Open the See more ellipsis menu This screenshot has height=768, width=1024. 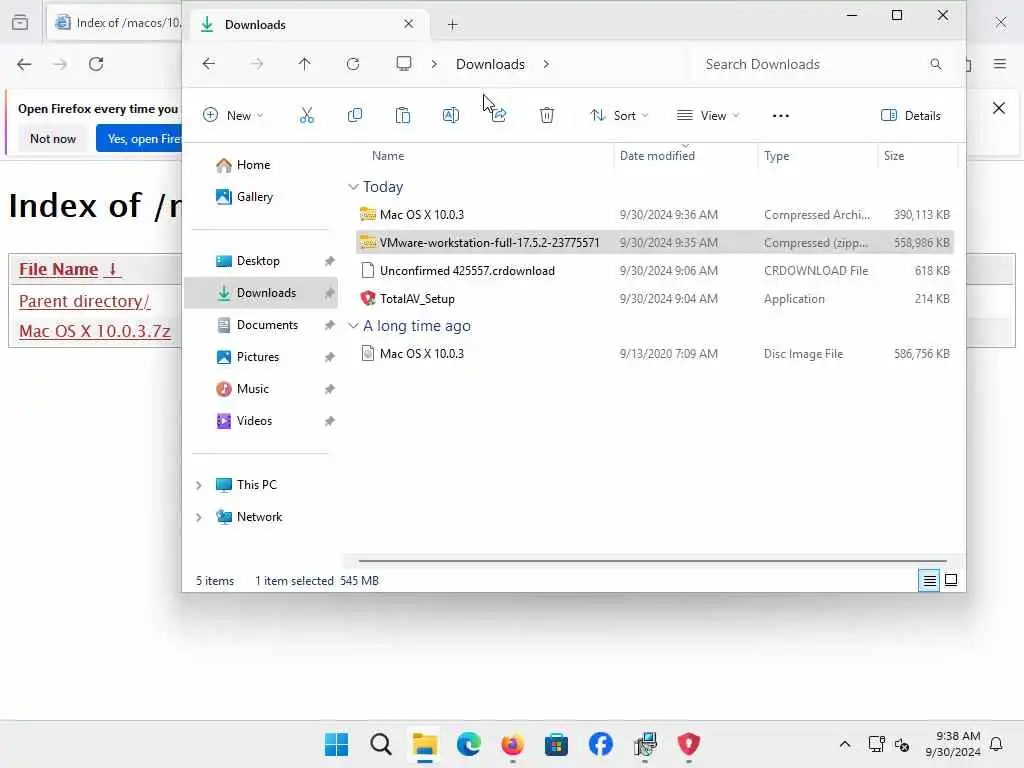[780, 116]
